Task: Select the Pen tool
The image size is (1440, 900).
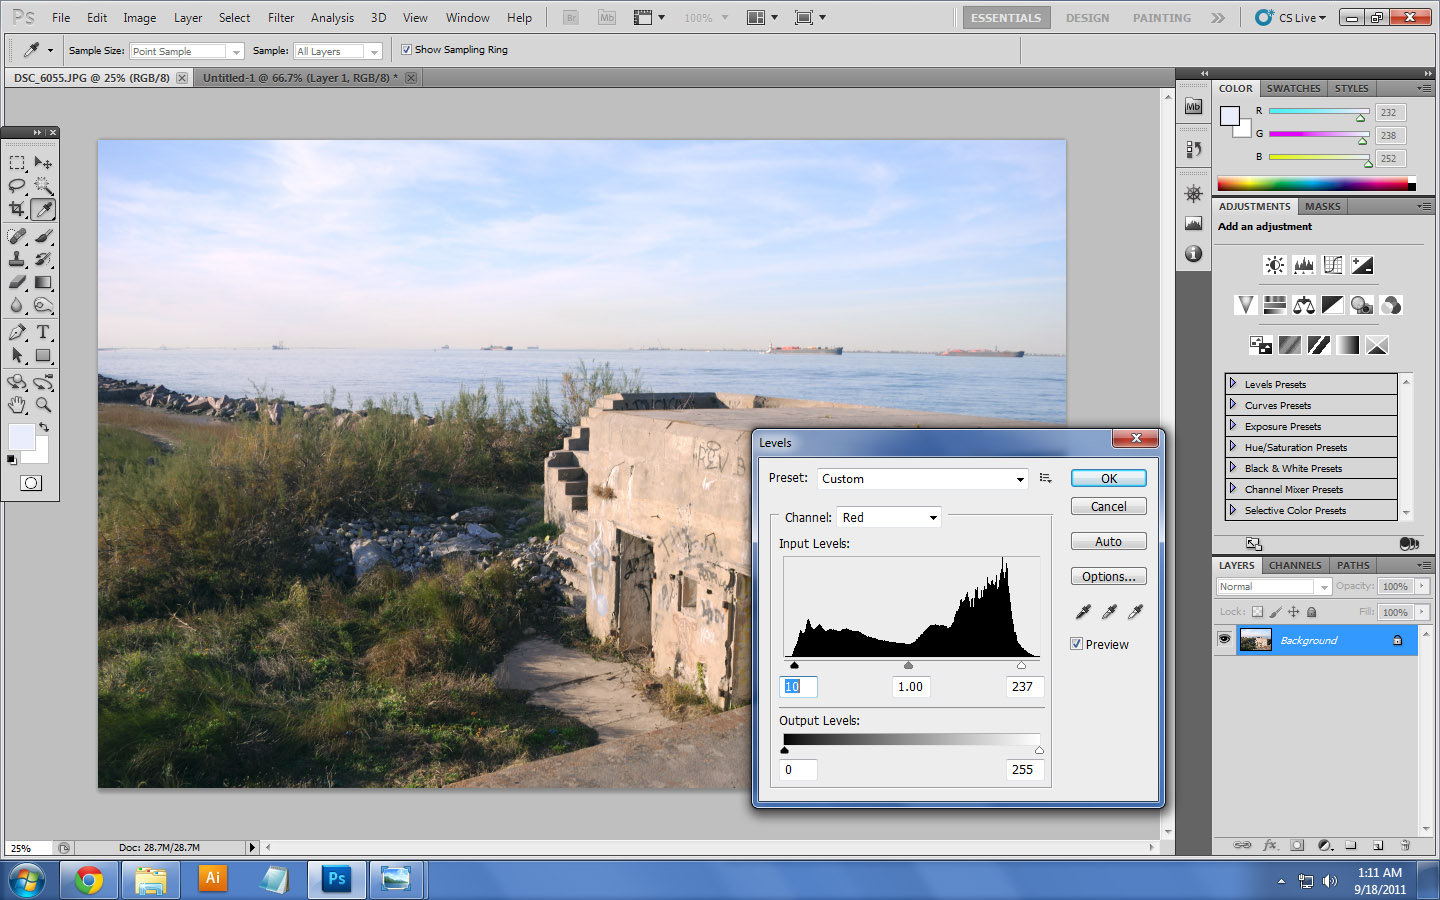Action: pos(17,332)
